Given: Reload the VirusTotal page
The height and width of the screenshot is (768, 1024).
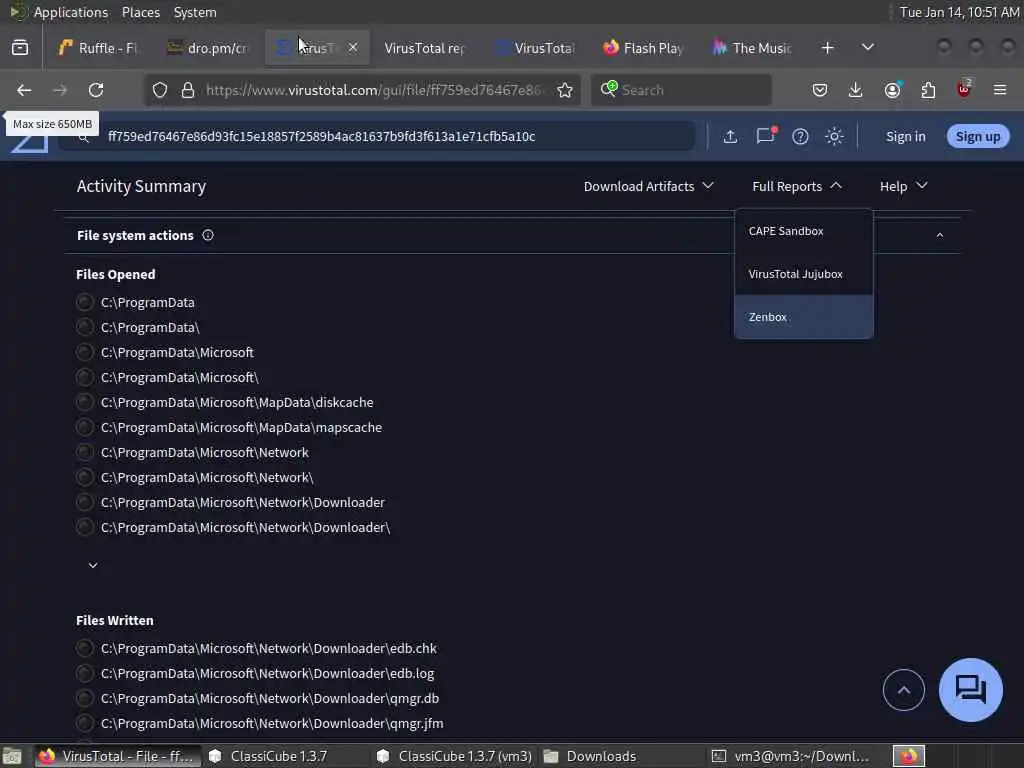Looking at the screenshot, I should [96, 90].
